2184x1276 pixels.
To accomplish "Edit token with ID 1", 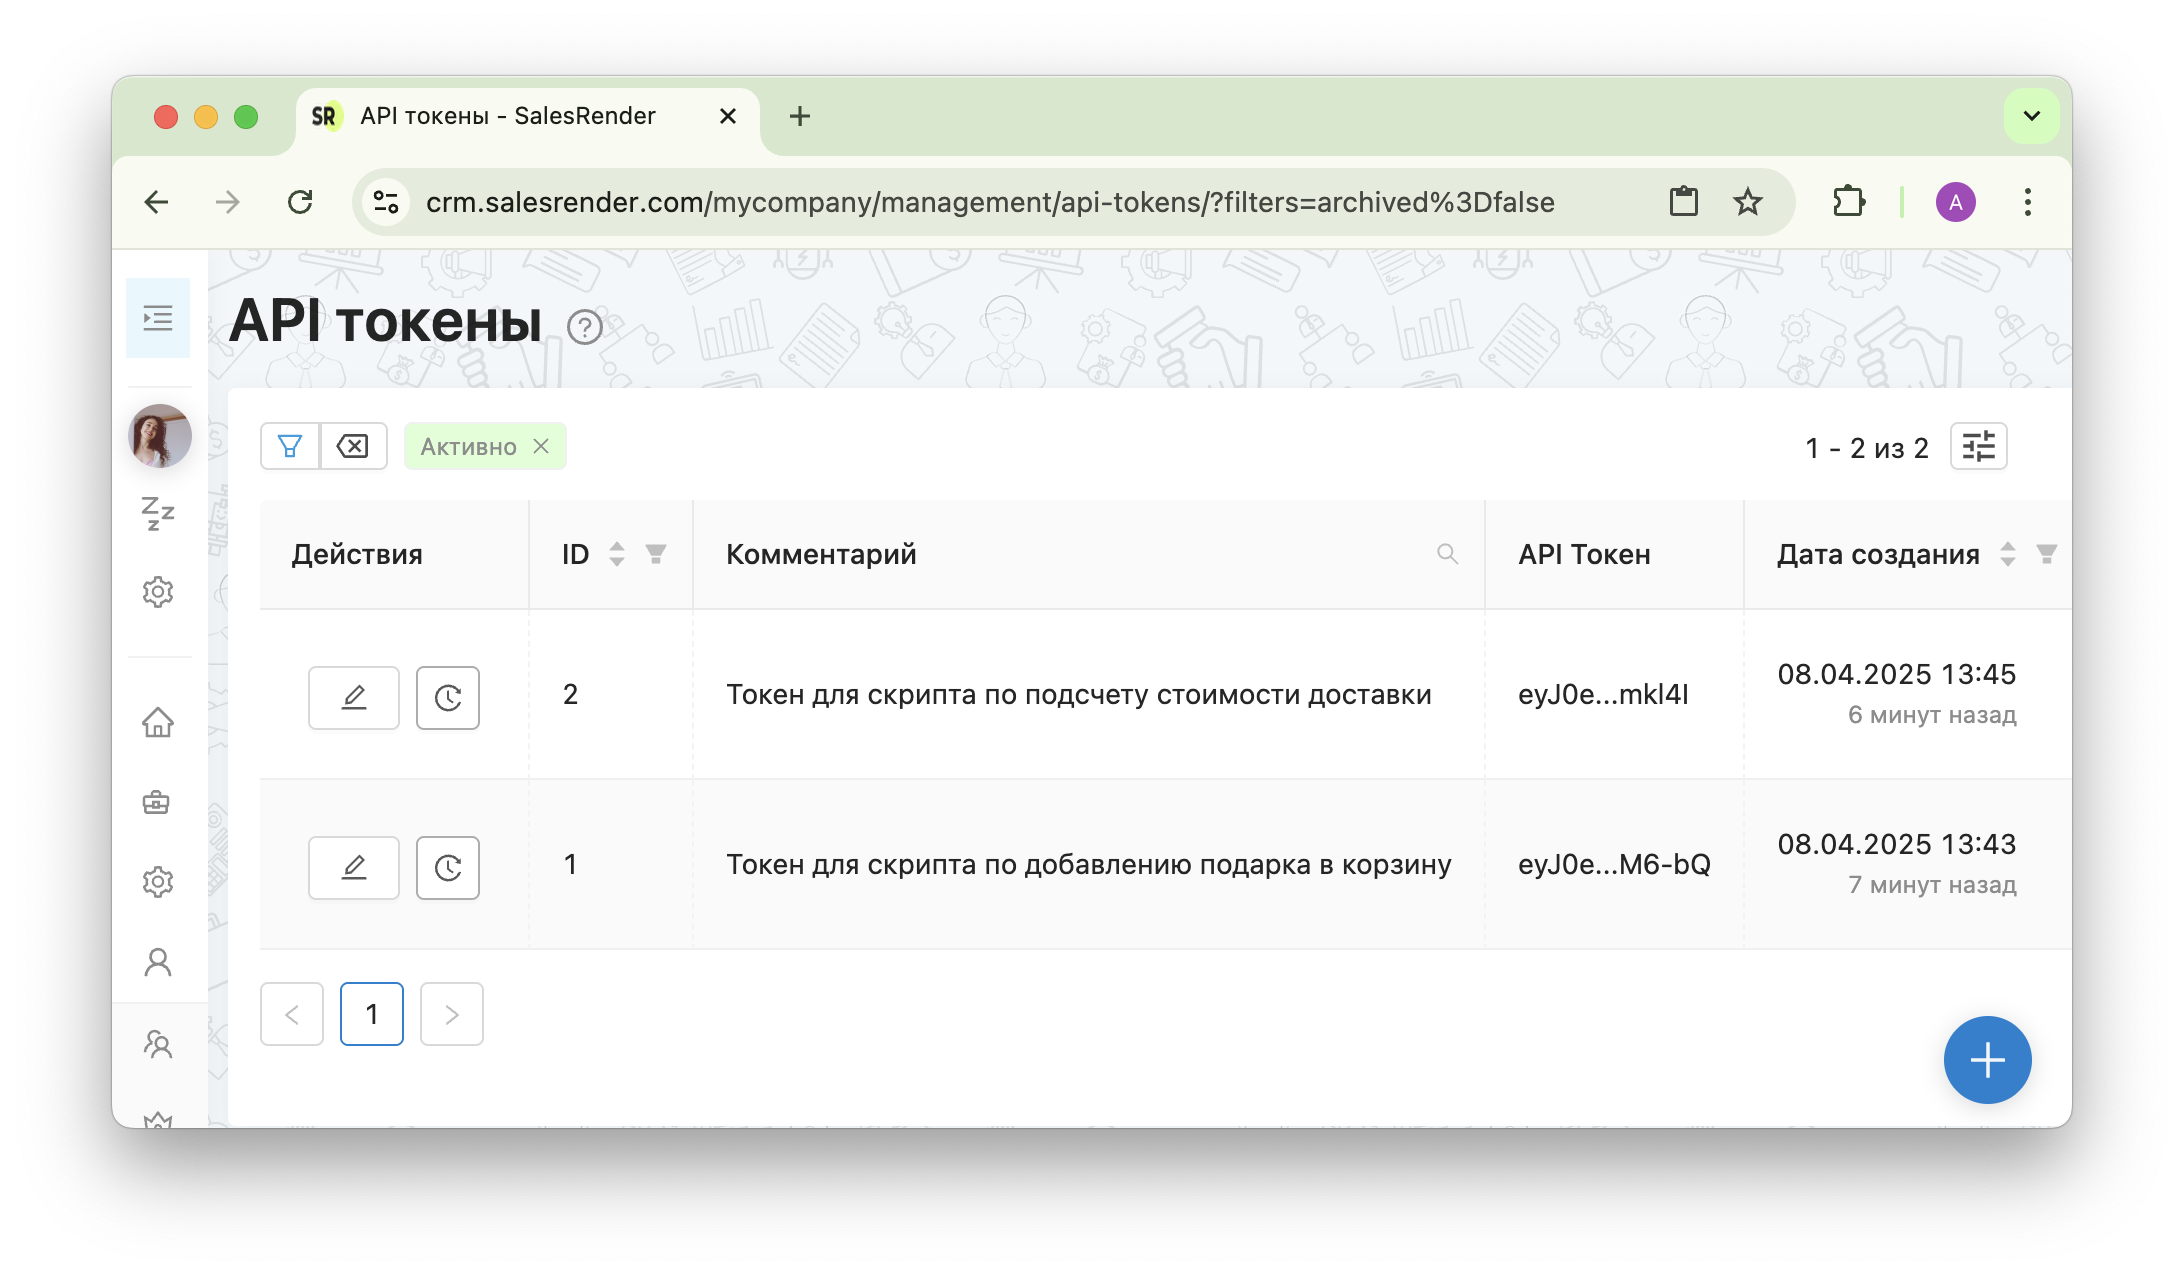I will point(354,868).
